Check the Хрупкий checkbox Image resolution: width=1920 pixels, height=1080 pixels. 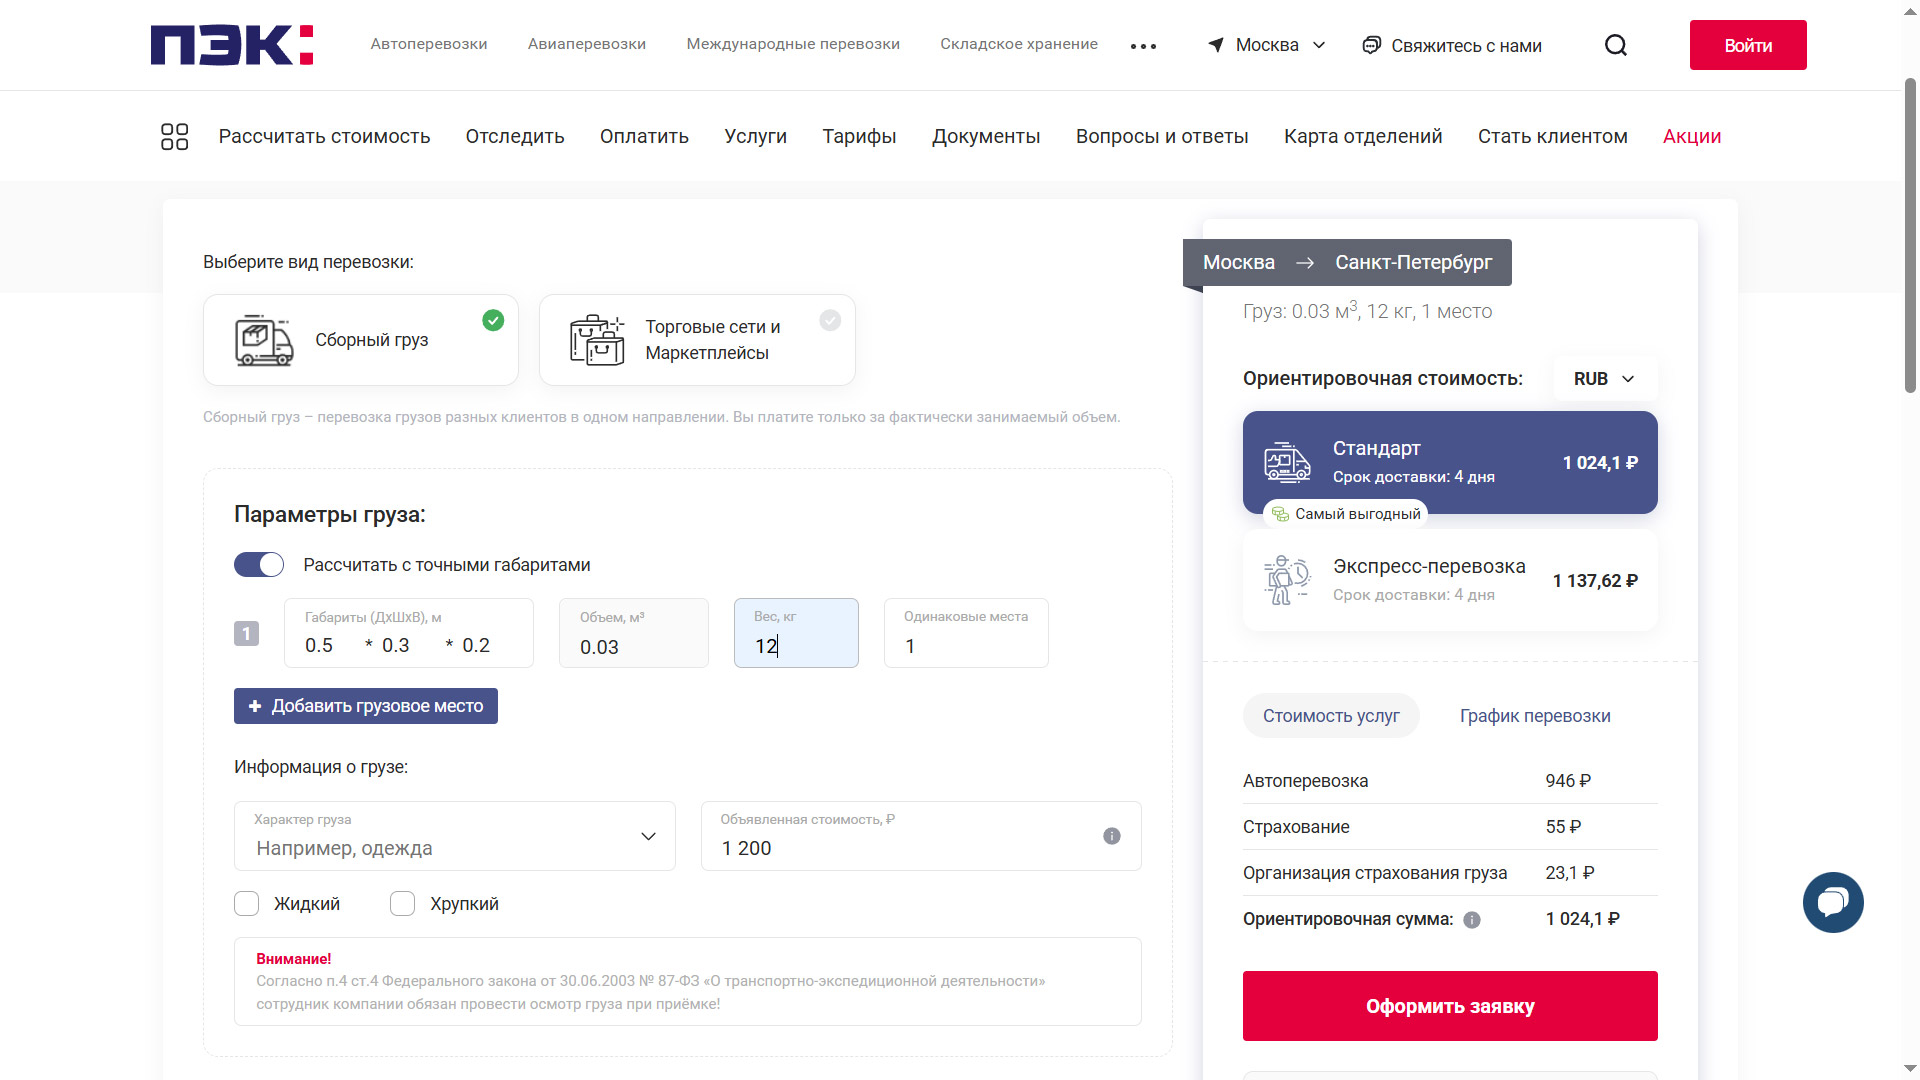(x=403, y=904)
